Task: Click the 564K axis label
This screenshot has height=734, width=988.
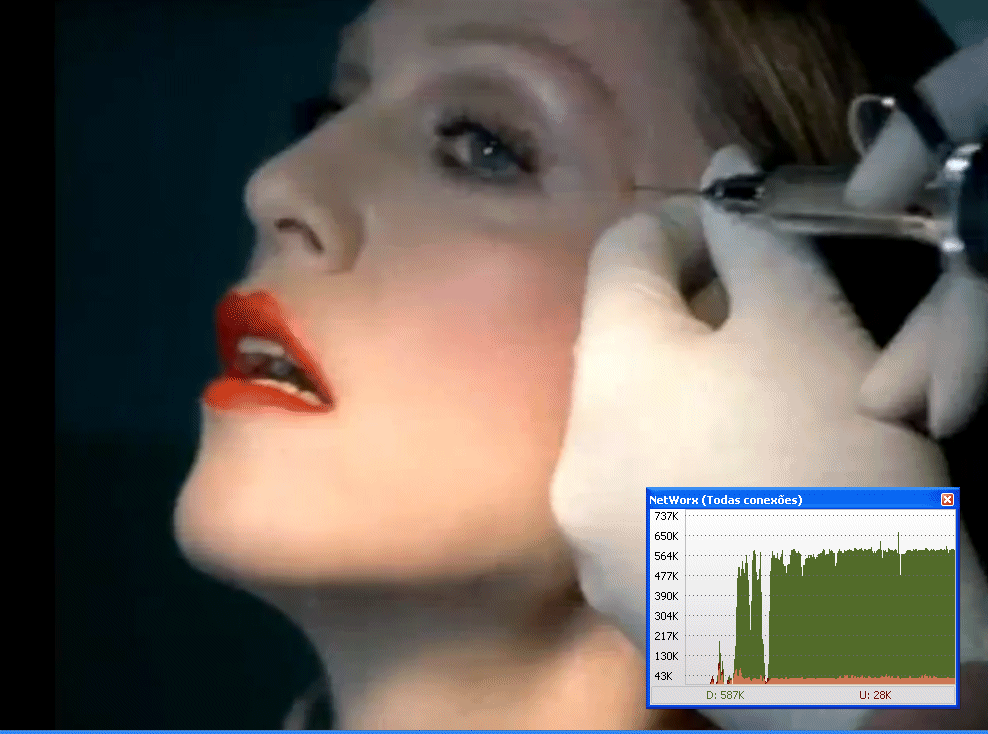Action: (x=666, y=556)
